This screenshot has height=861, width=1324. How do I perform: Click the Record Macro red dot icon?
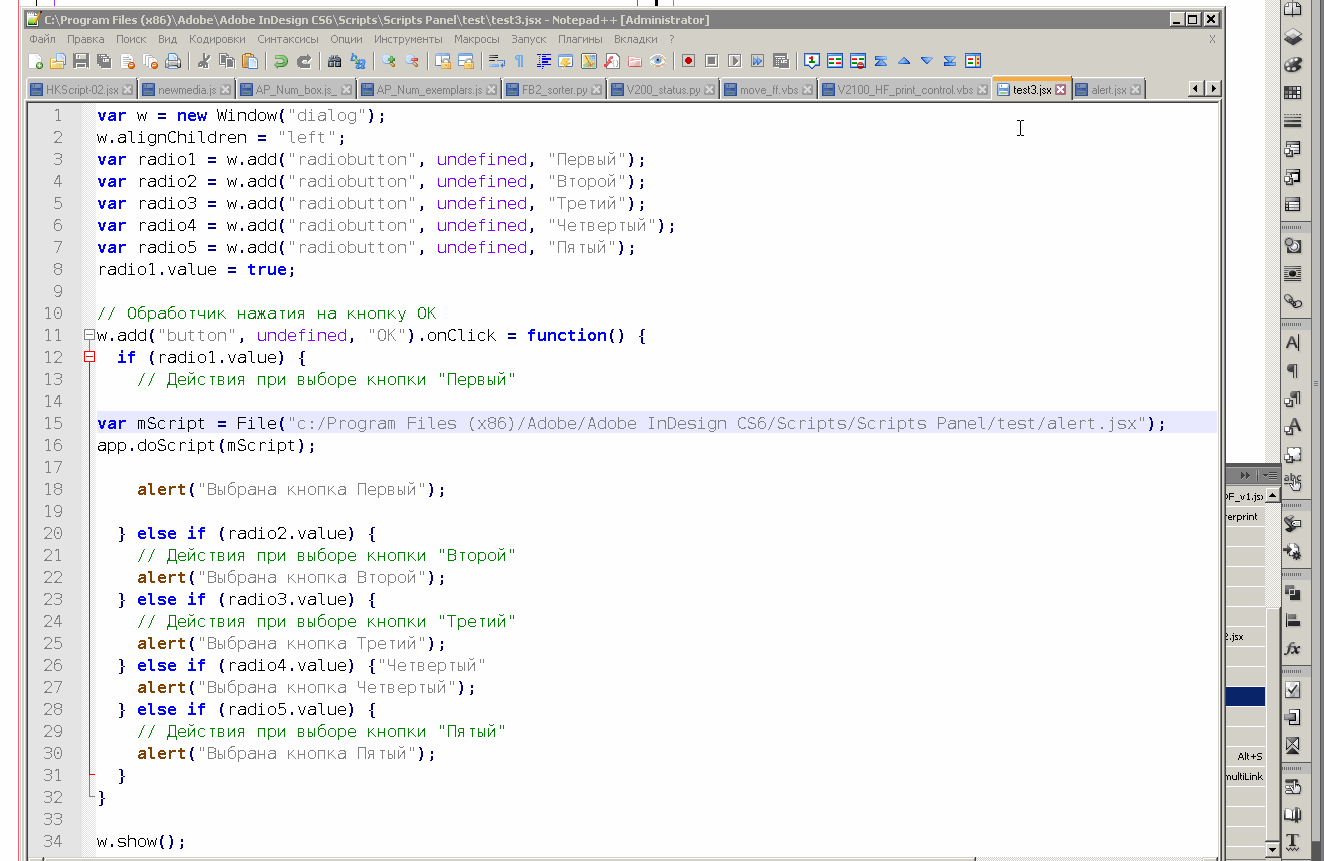tap(688, 61)
